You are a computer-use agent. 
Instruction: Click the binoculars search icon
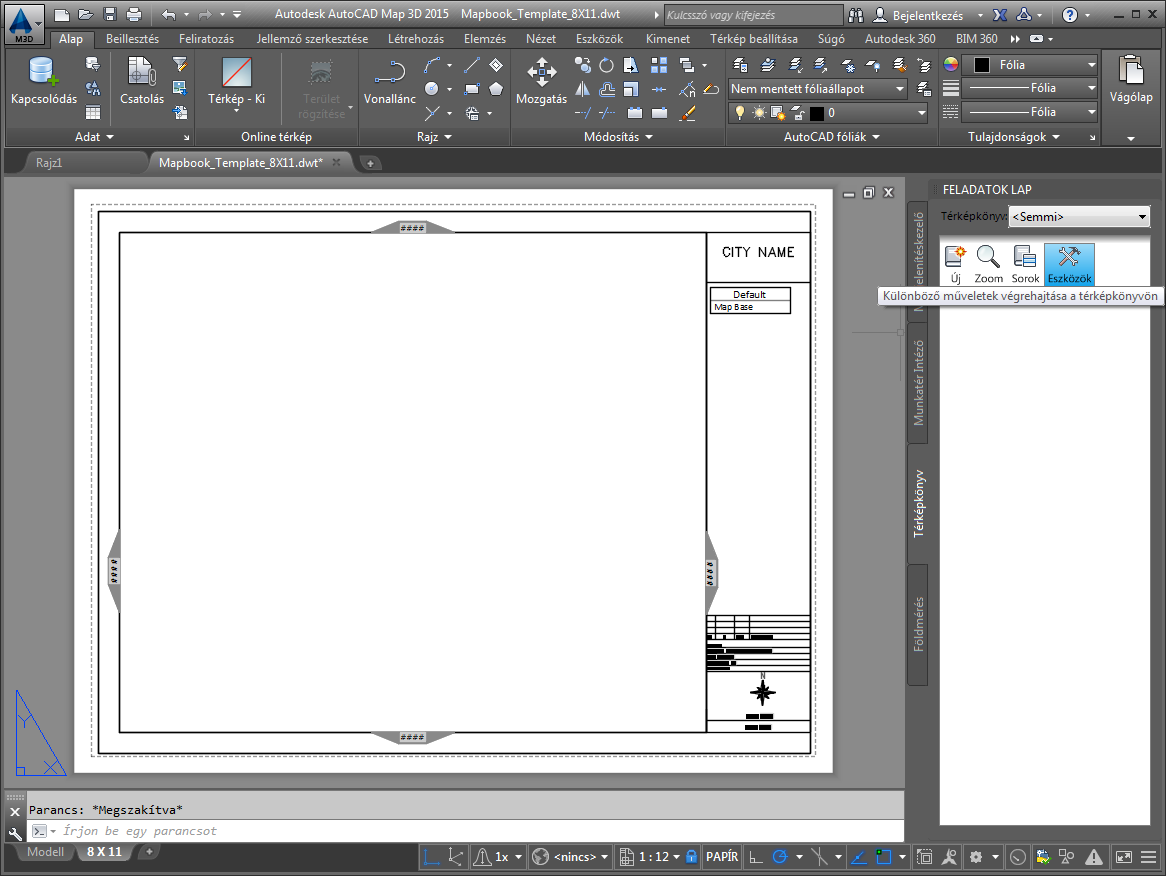(856, 15)
